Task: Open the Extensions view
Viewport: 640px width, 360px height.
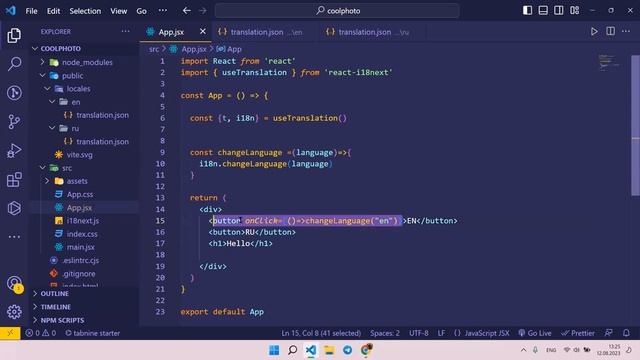Action: click(14, 180)
